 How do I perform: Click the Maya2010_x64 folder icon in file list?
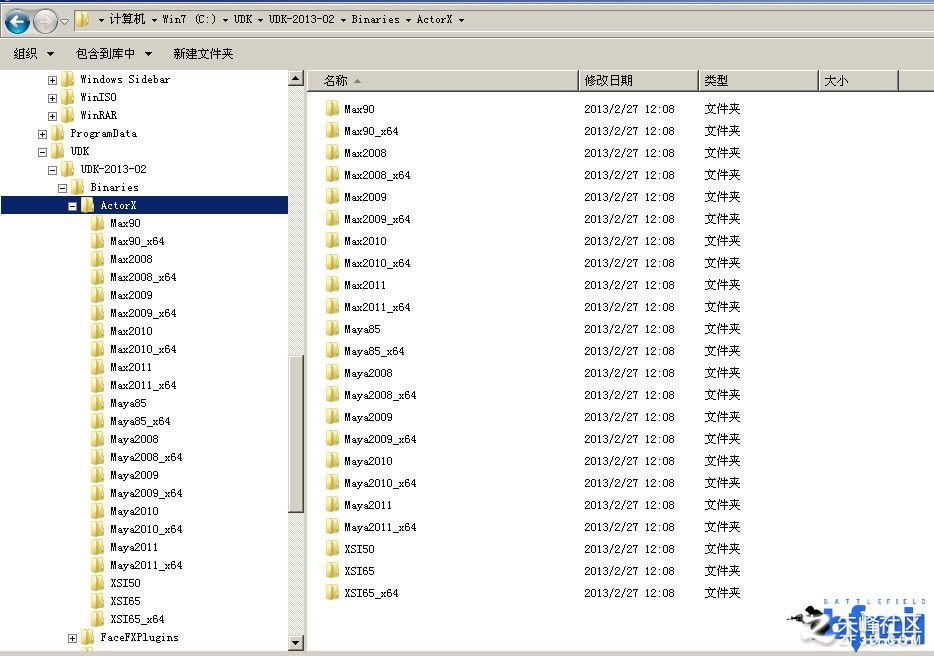332,483
